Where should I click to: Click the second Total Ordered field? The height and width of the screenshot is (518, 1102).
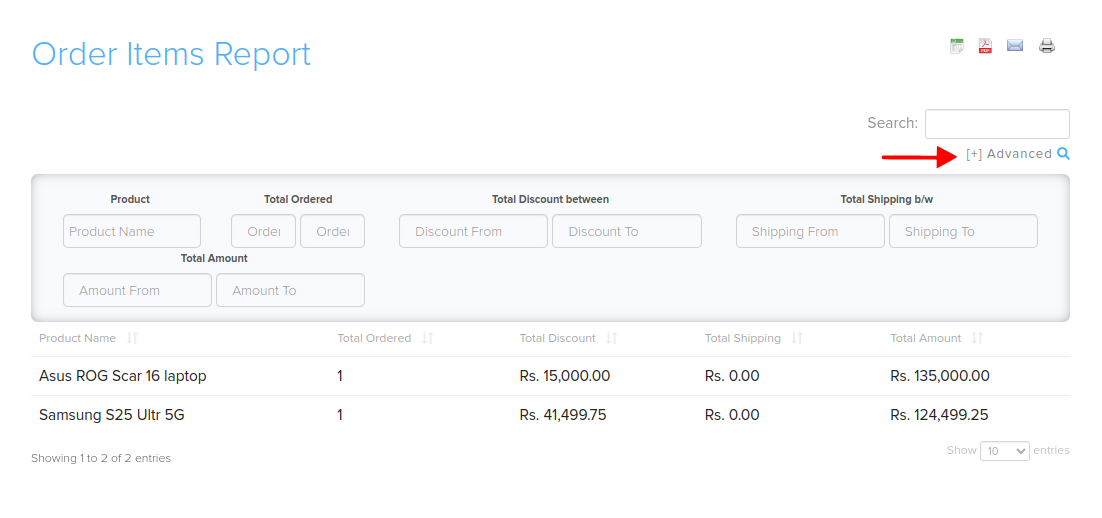click(x=332, y=231)
